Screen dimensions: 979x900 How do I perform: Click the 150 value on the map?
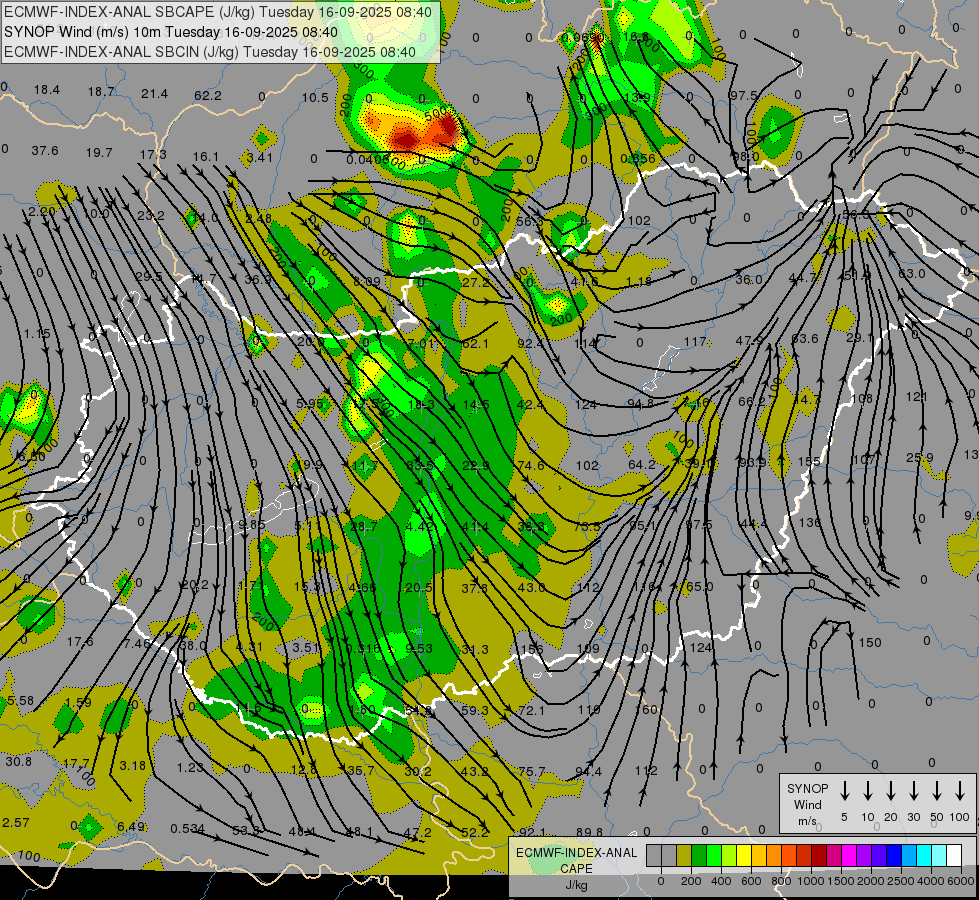(x=870, y=643)
